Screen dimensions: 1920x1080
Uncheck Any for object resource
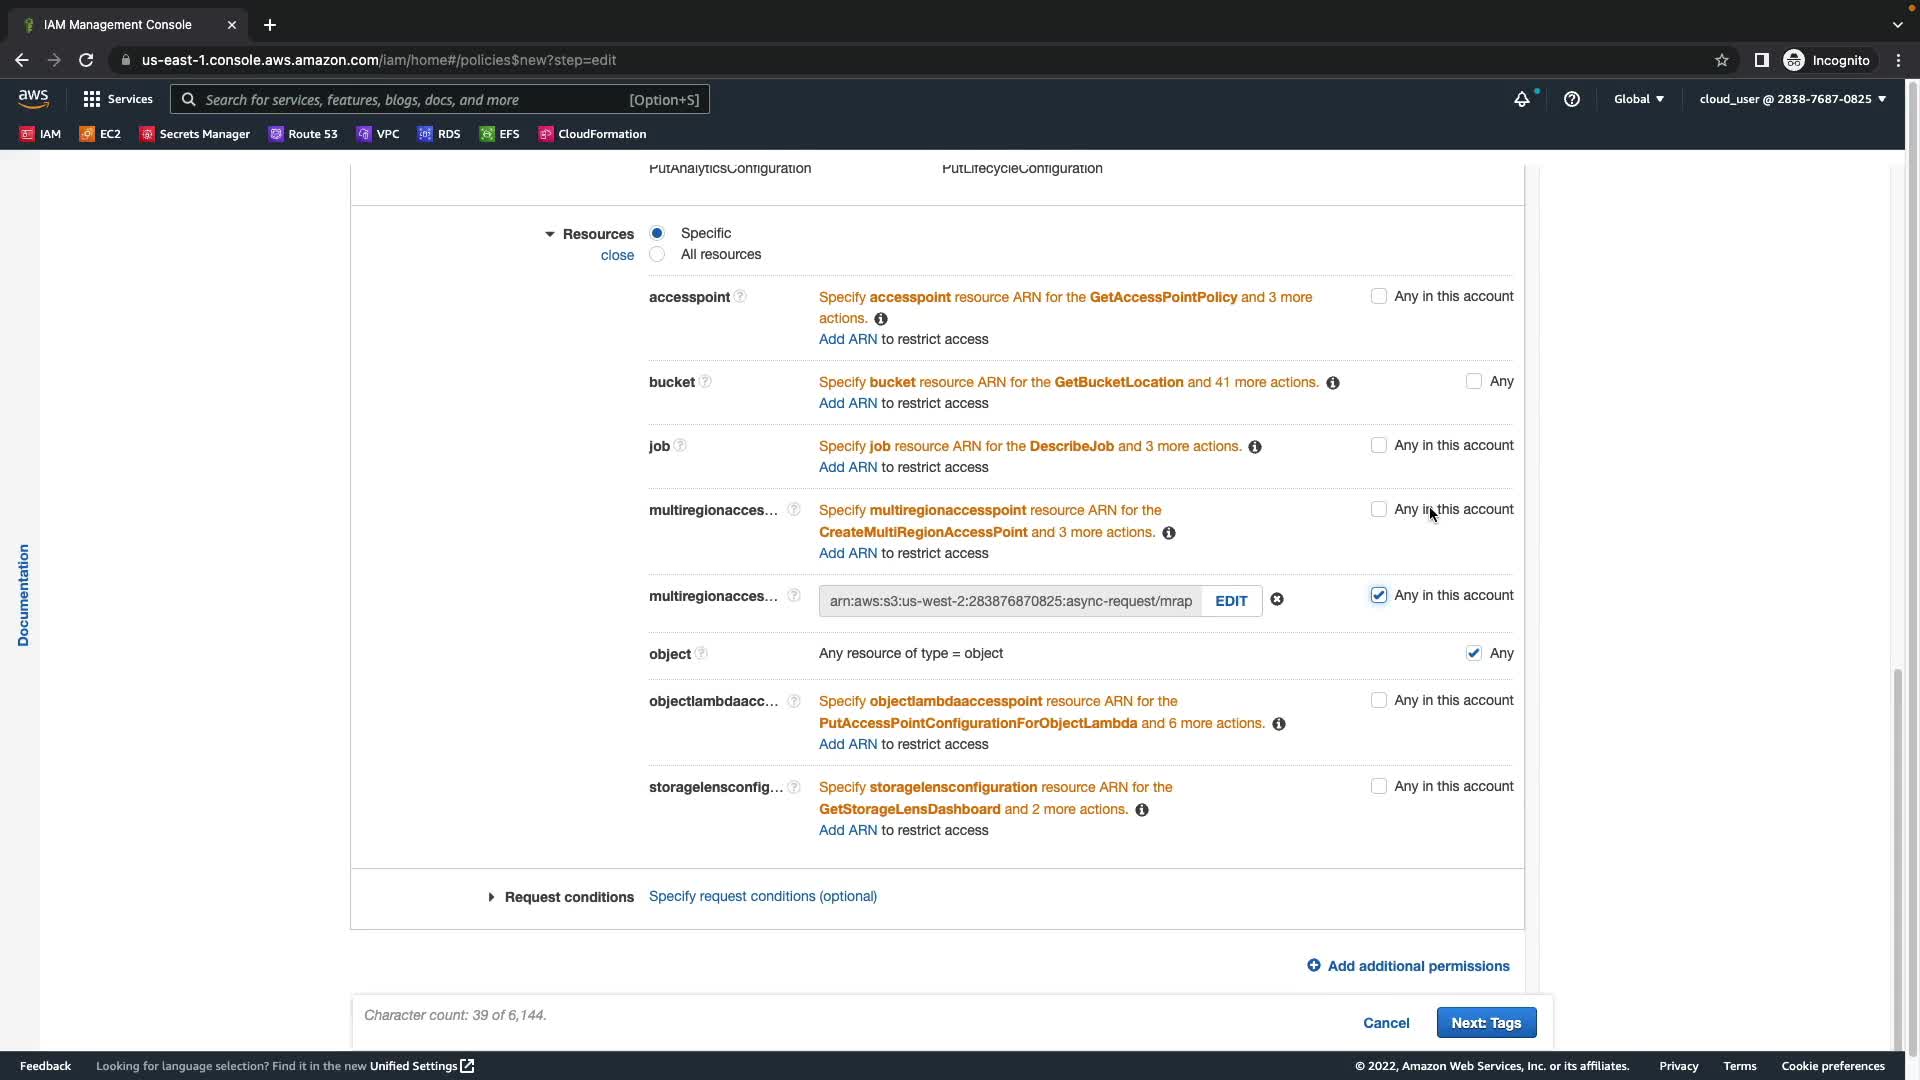point(1473,654)
